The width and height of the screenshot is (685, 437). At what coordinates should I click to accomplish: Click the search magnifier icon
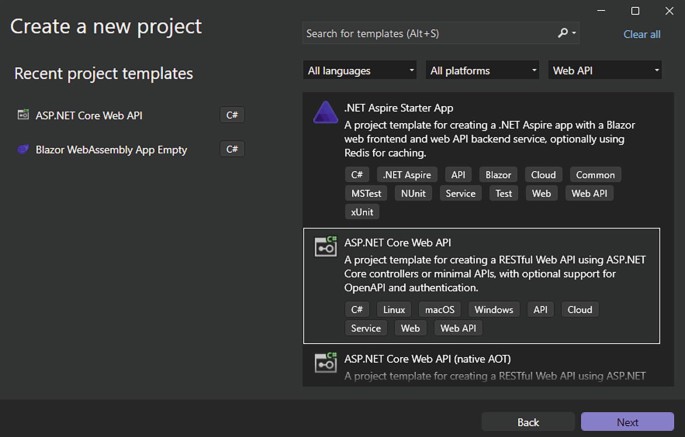coord(563,33)
